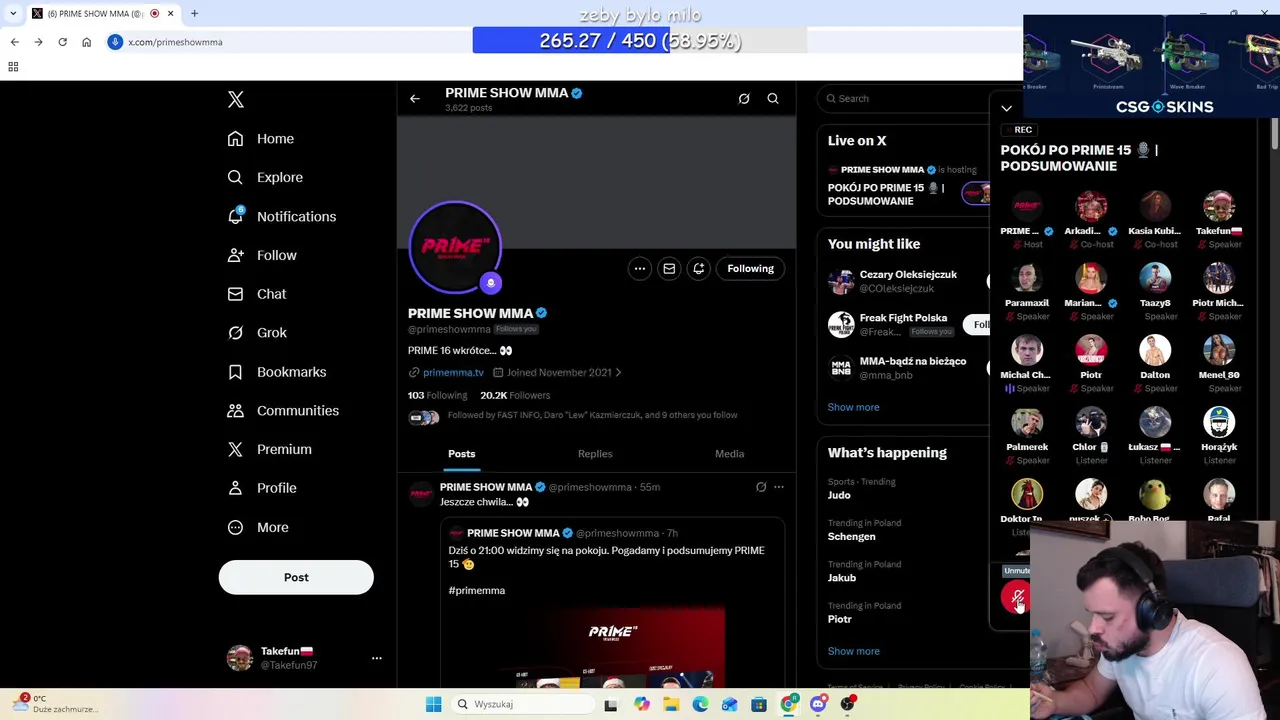Go back from PRIME SHOW MMA profile
Viewport: 1280px width, 720px height.
(x=415, y=99)
